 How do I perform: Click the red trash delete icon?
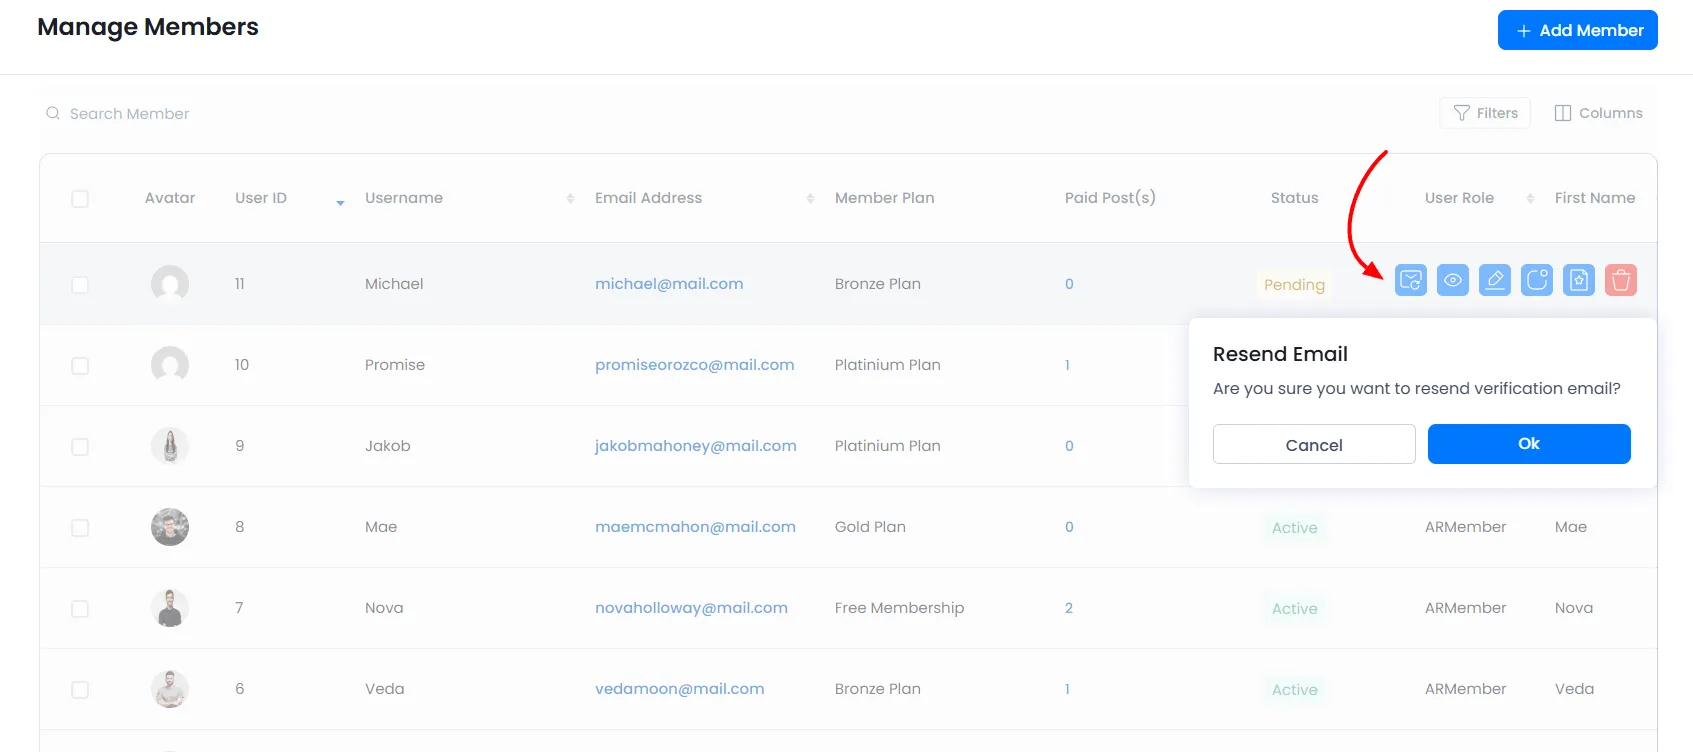(1620, 280)
